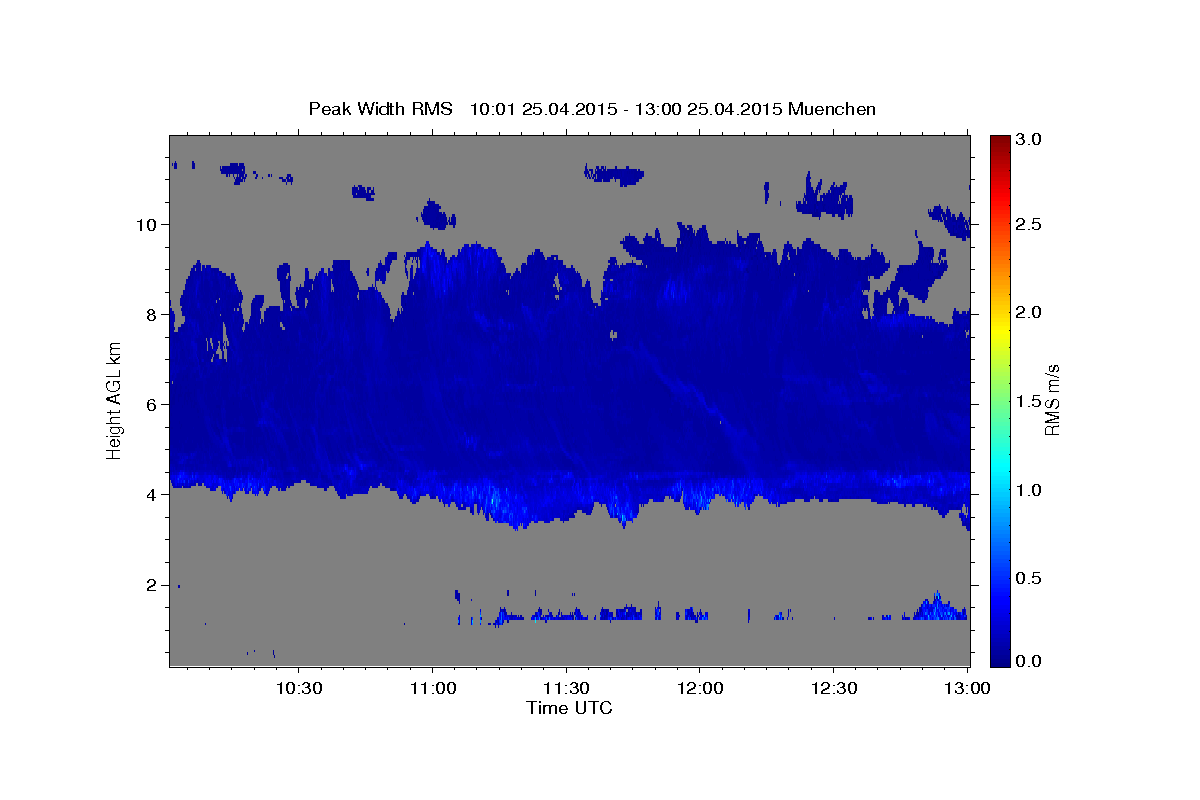Click the 2.0 colorbar value
Image resolution: width=1200 pixels, height=800 pixels.
click(1030, 312)
